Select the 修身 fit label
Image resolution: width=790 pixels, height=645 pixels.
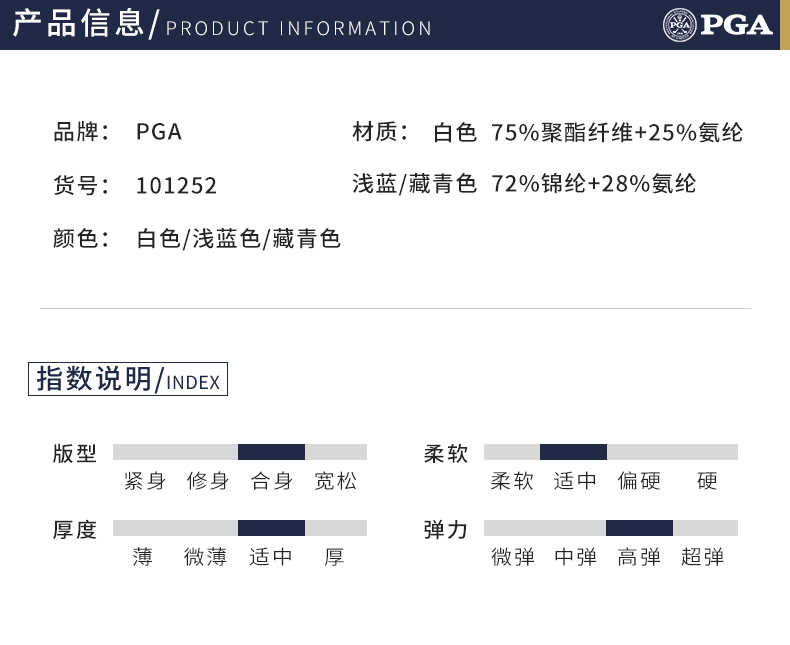click(x=208, y=481)
